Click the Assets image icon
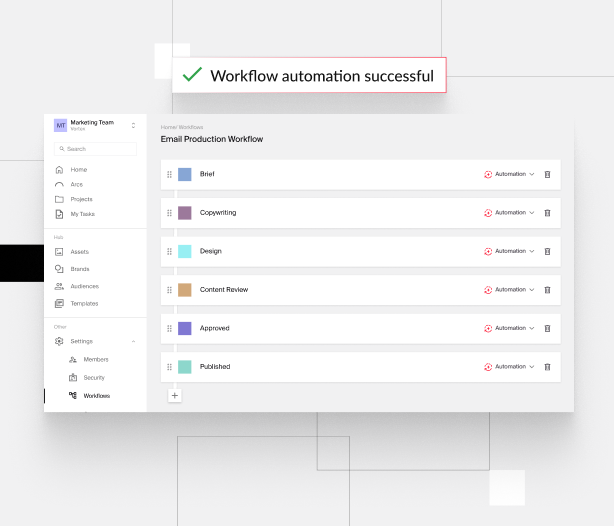Screen dimensions: 614x526 tap(59, 252)
